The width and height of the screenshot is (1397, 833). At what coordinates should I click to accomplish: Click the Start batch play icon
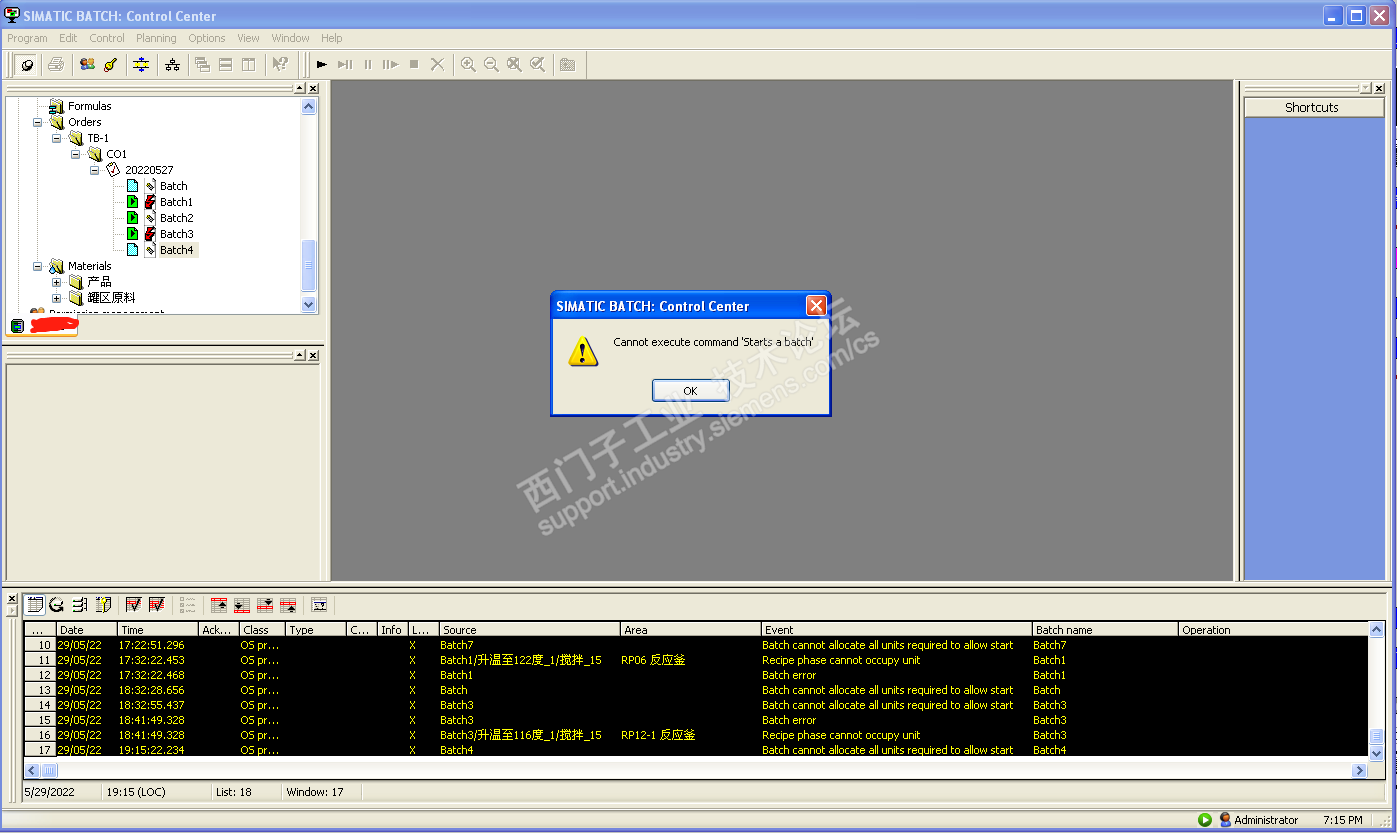[322, 64]
